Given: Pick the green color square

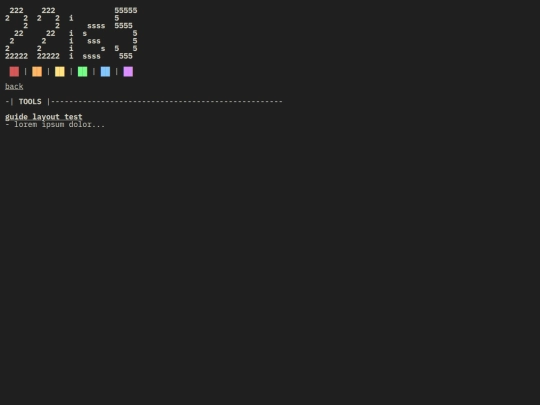Looking at the screenshot, I should 83,72.
